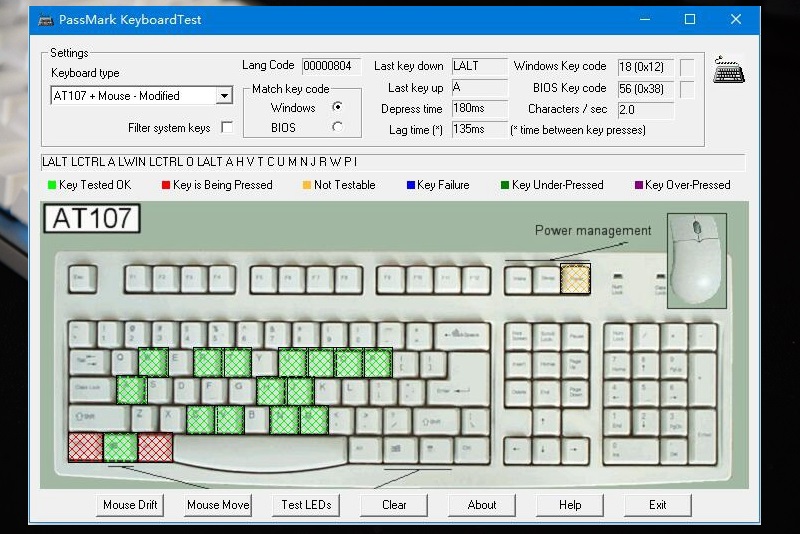The image size is (800, 534).
Task: Click the Not Testable legend text
Action: coord(344,185)
